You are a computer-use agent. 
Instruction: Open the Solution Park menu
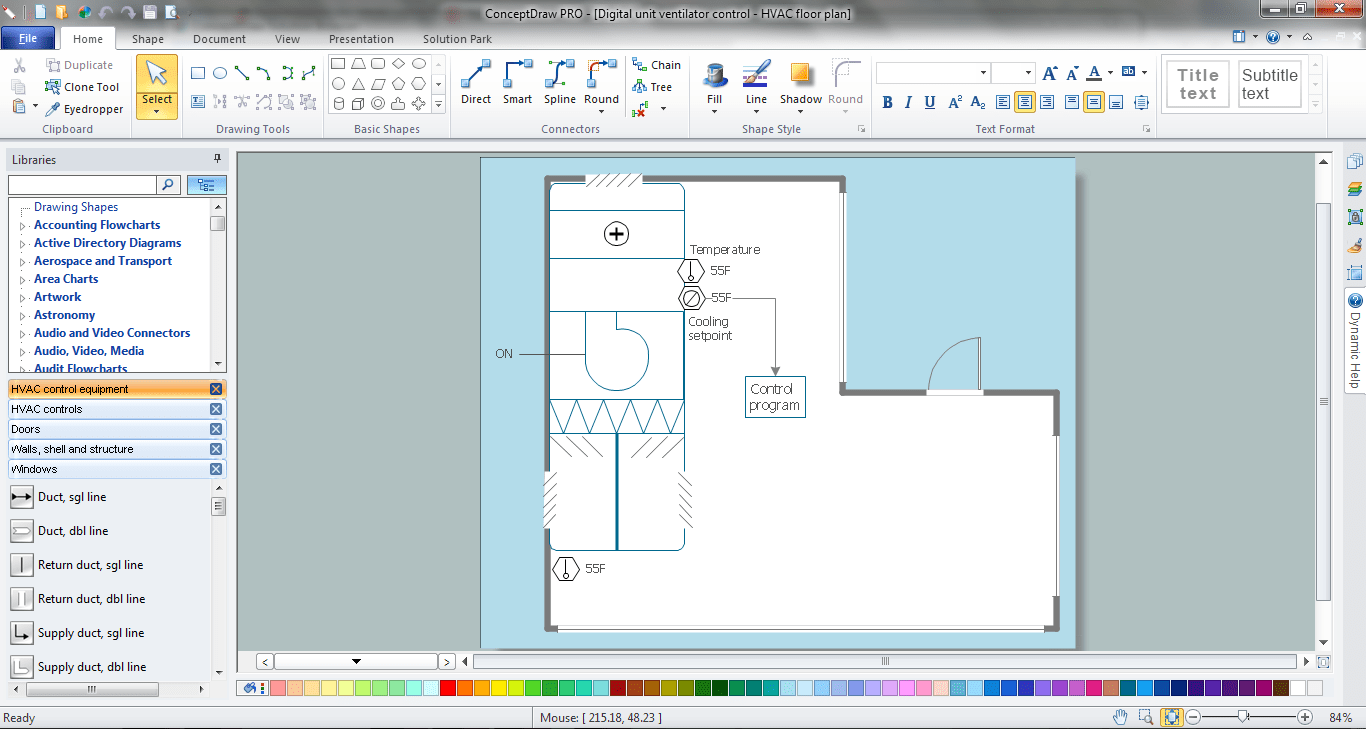pyautogui.click(x=456, y=39)
